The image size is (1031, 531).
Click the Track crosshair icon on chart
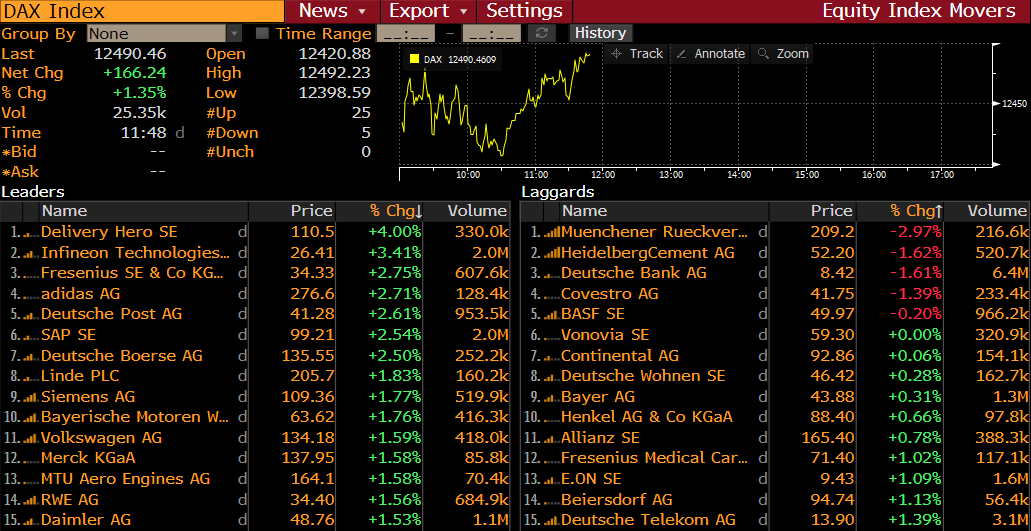click(617, 54)
